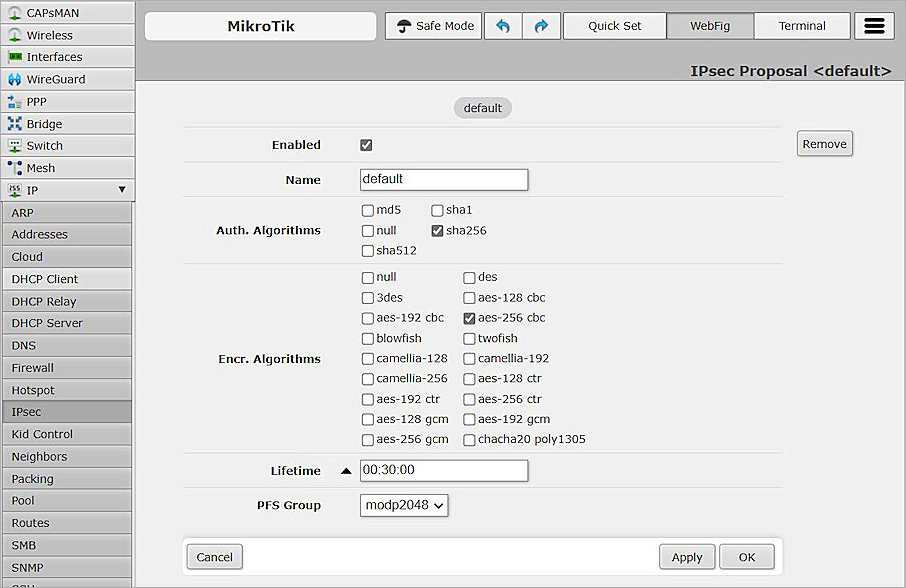906x588 pixels.
Task: Open Quick Set mode
Action: click(x=614, y=26)
